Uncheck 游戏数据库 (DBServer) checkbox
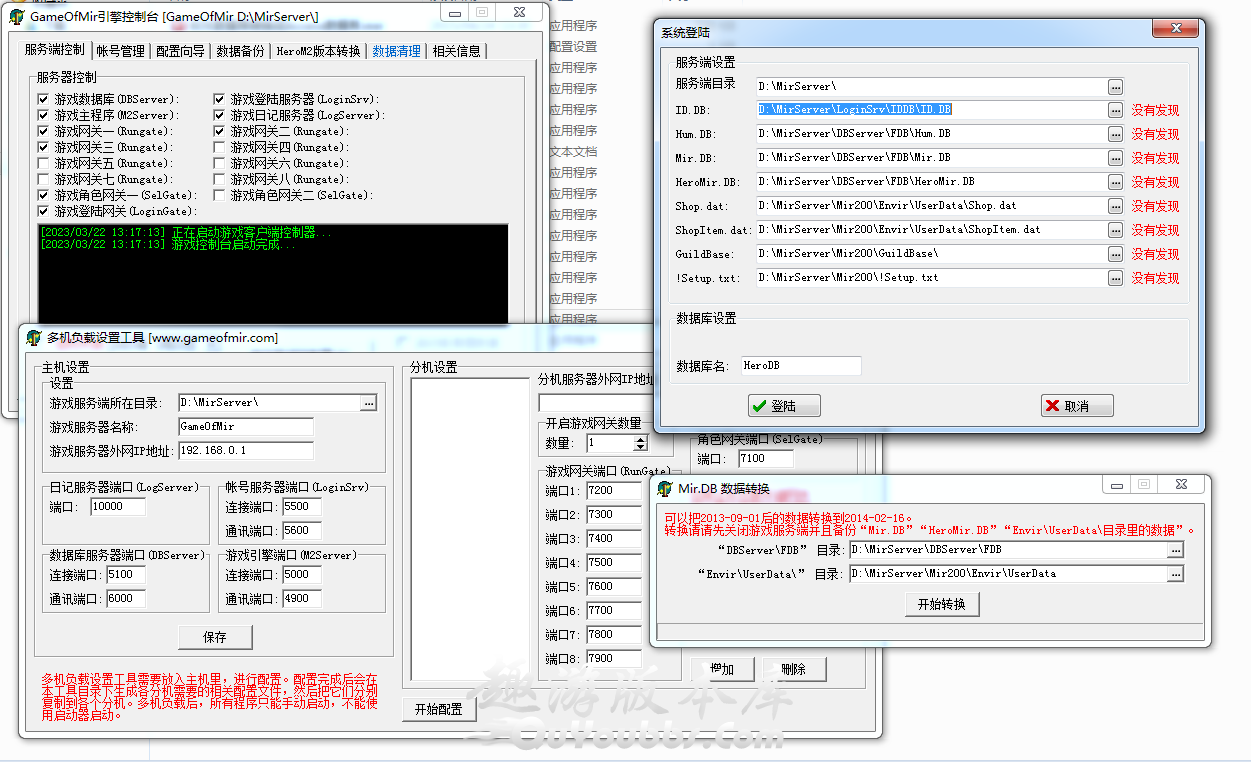Screen dimensions: 1251x762 tap(43, 99)
